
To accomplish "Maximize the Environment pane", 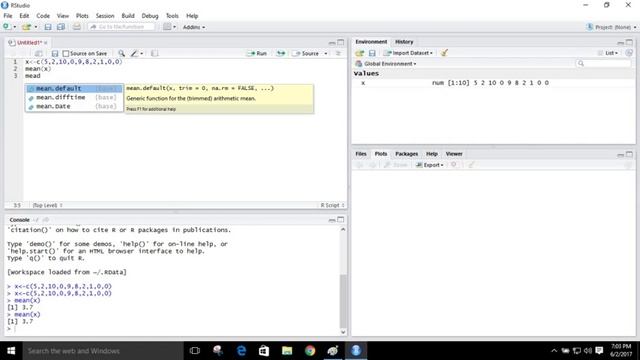I will [629, 42].
